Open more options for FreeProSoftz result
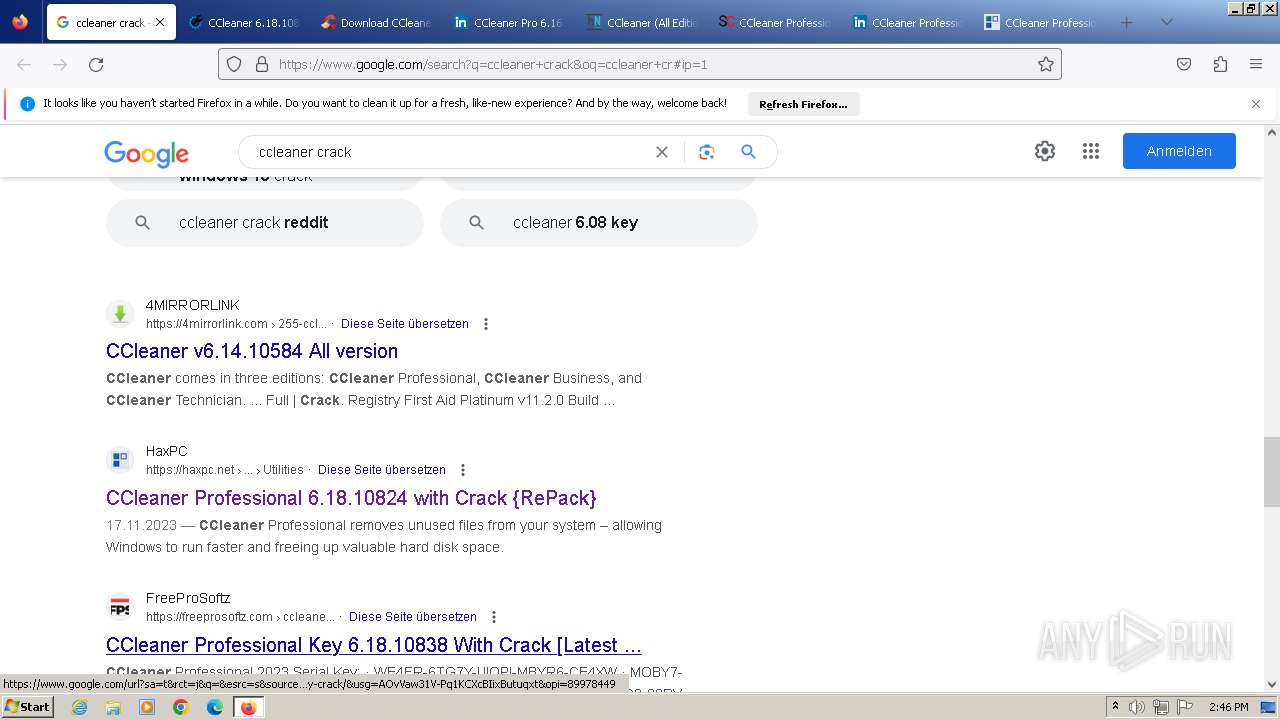The height and width of the screenshot is (720, 1280). (494, 617)
